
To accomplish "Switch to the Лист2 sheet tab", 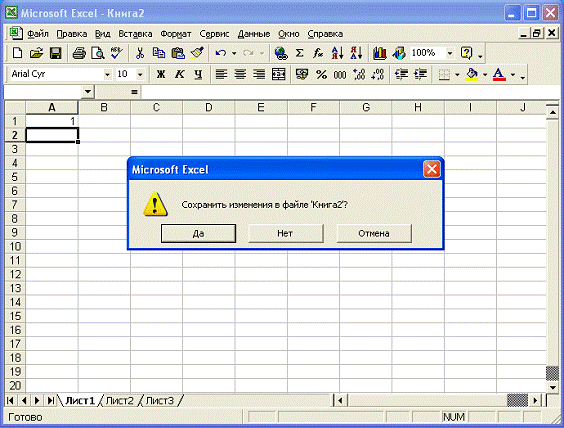I will 120,400.
